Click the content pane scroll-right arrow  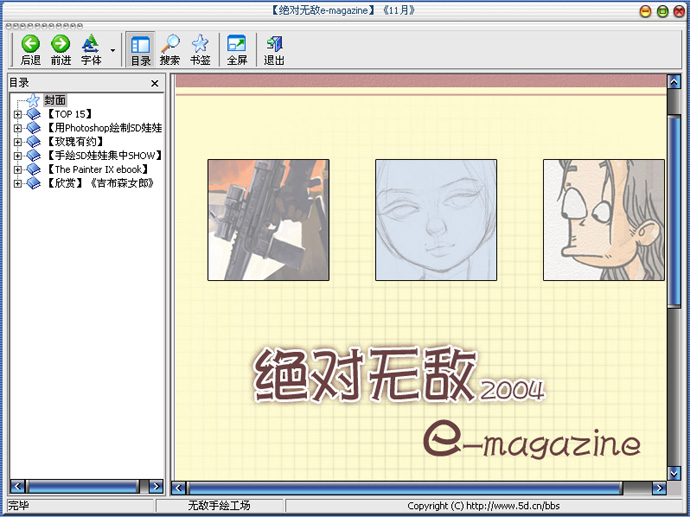coord(659,488)
